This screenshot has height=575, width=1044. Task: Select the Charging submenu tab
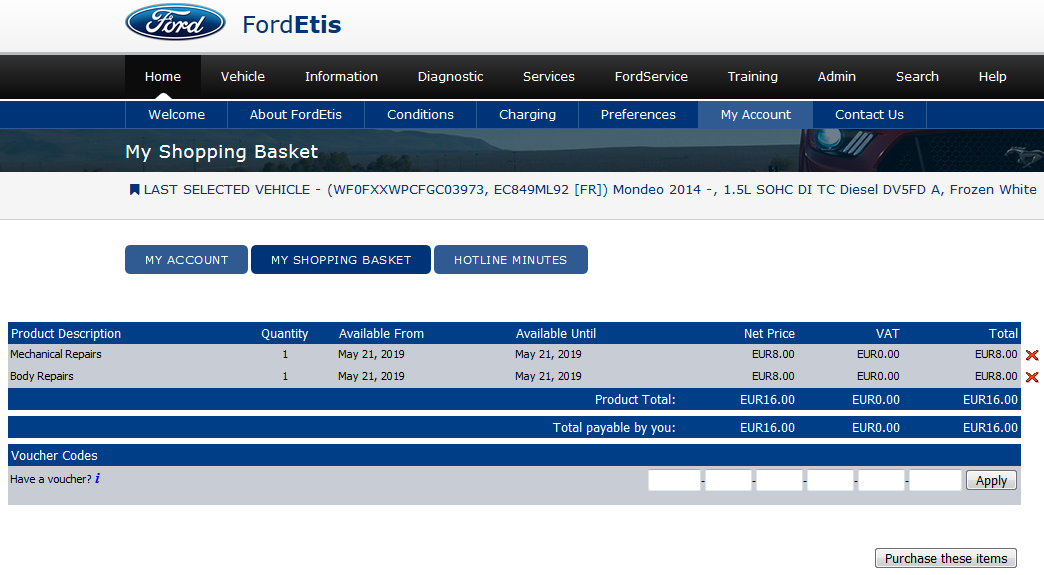tap(527, 115)
